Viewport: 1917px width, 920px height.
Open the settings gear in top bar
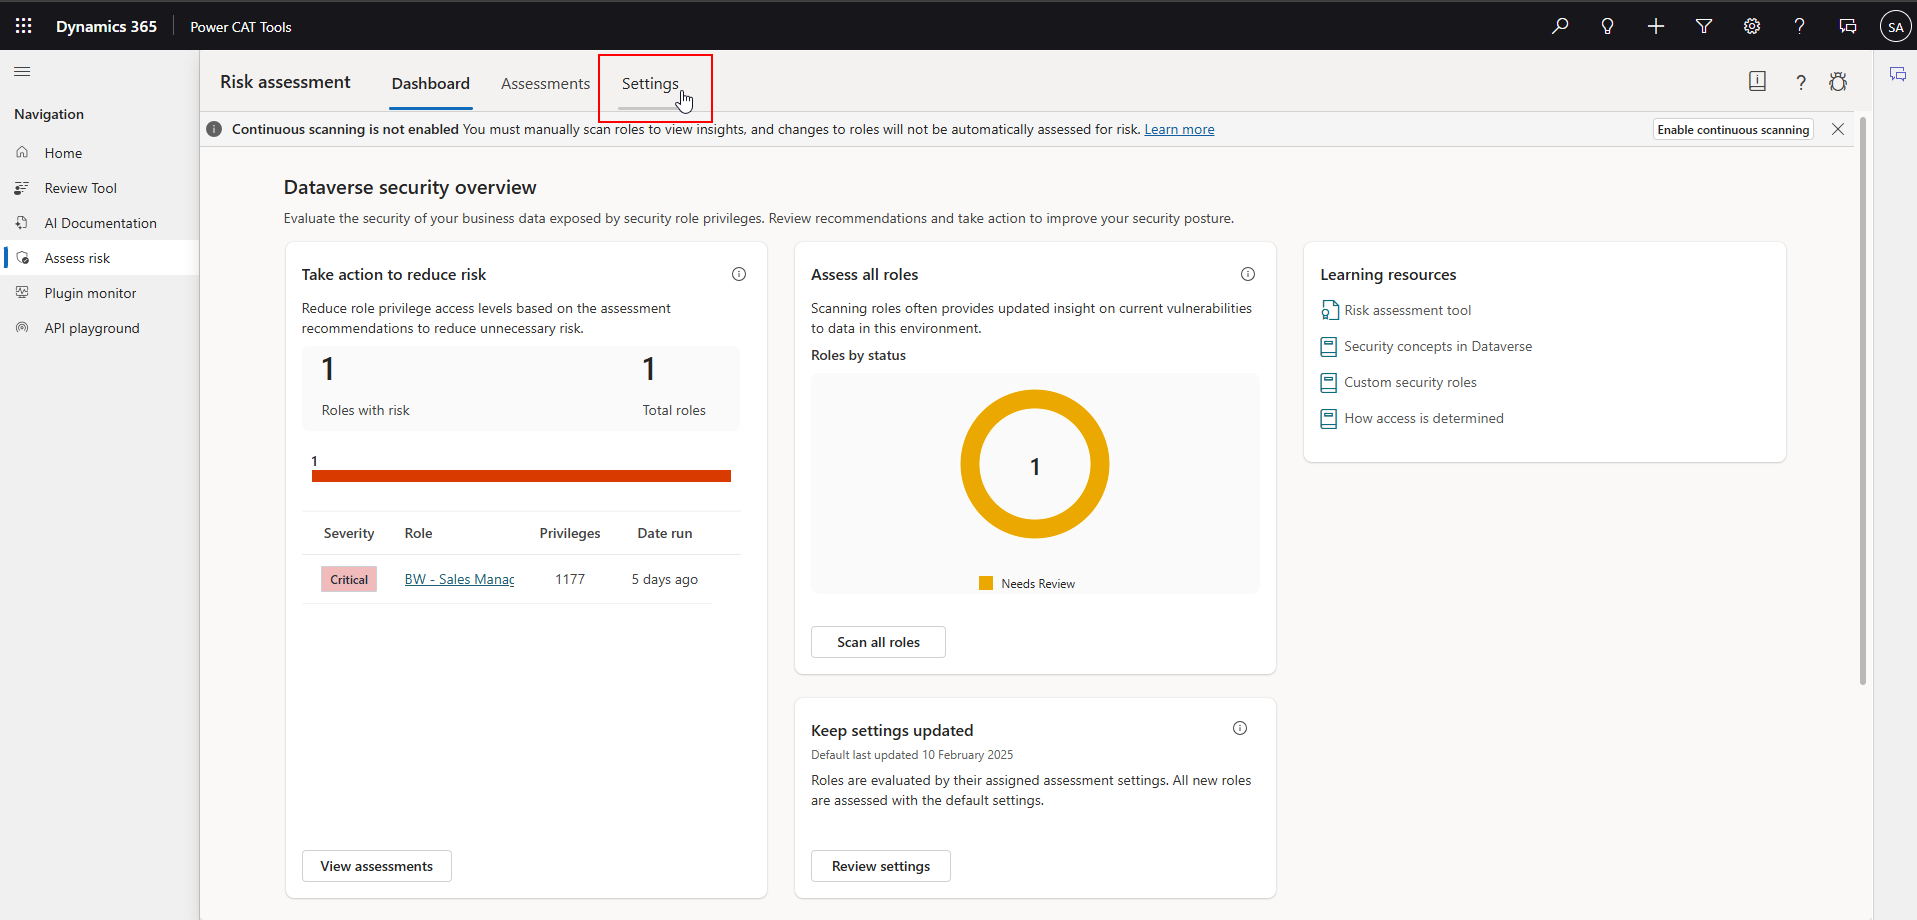pyautogui.click(x=1752, y=26)
